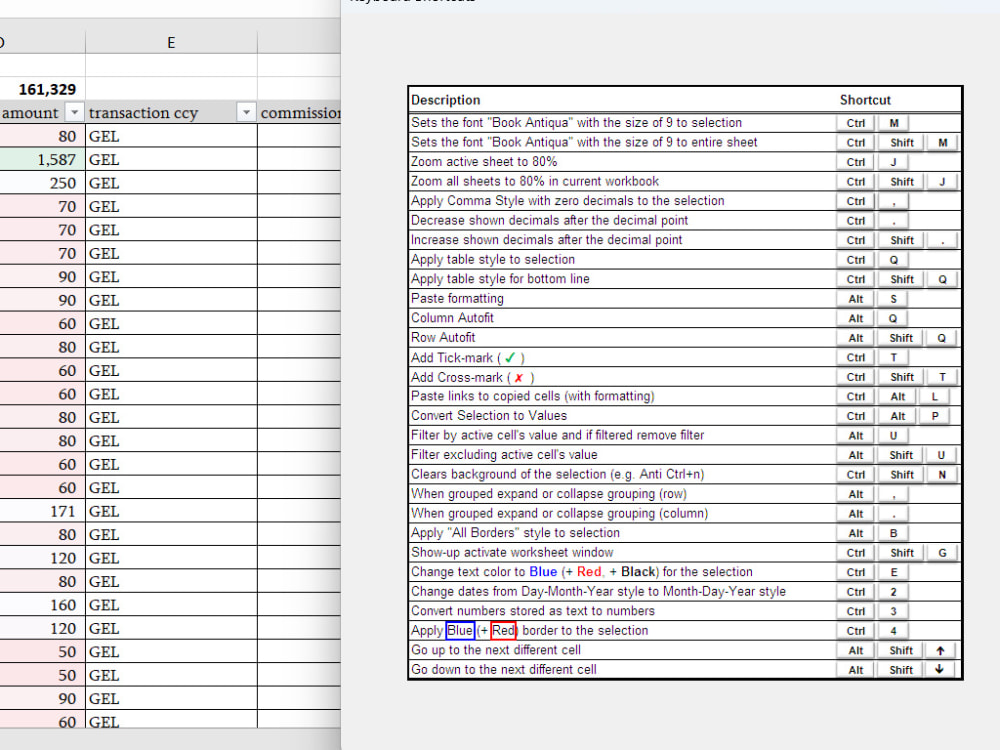Click the up arrow key icon
The height and width of the screenshot is (750, 1000).
[x=940, y=651]
